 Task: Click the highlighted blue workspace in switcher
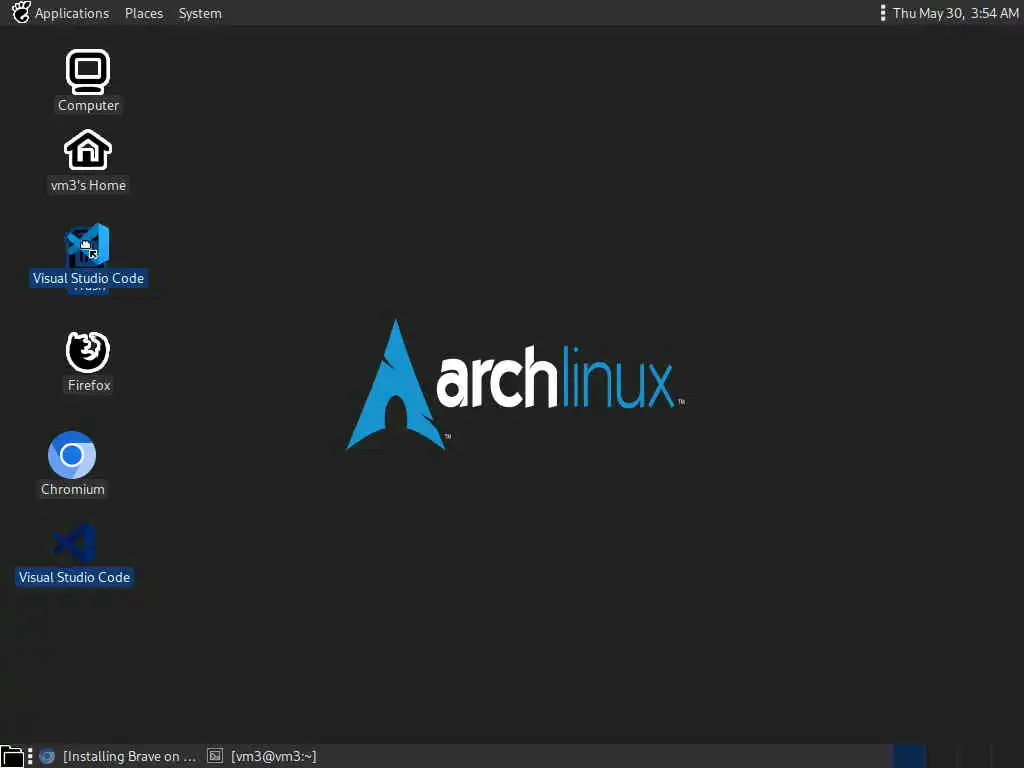click(x=909, y=756)
